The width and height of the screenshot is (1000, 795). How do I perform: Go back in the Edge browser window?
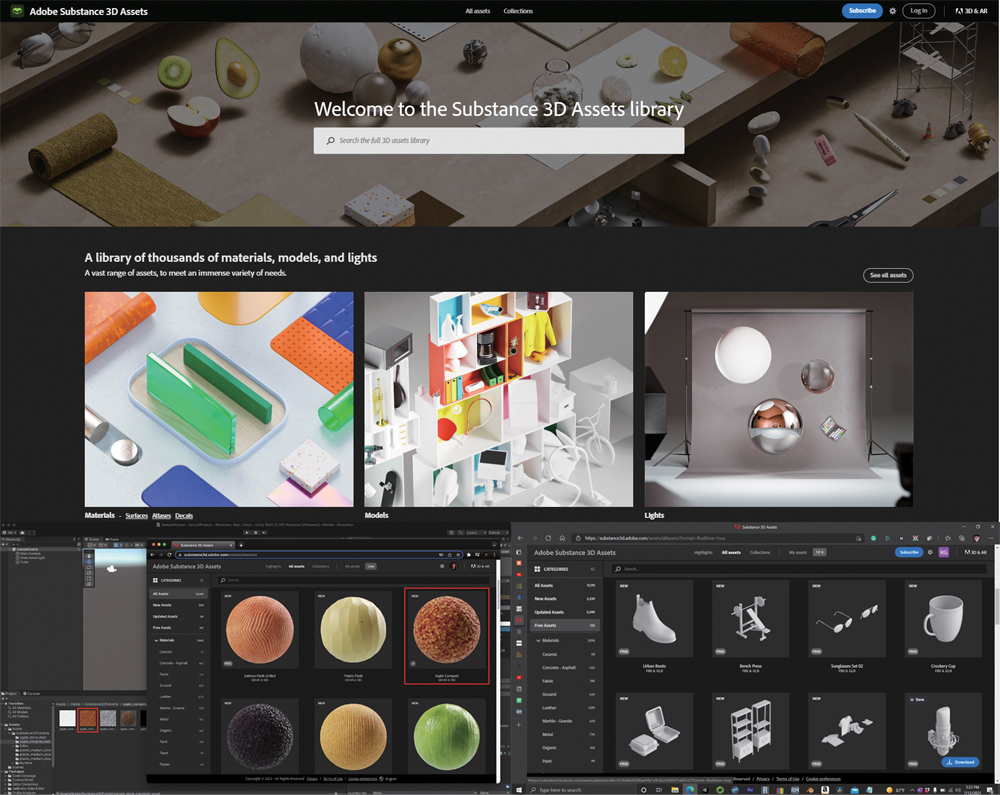pyautogui.click(x=521, y=538)
